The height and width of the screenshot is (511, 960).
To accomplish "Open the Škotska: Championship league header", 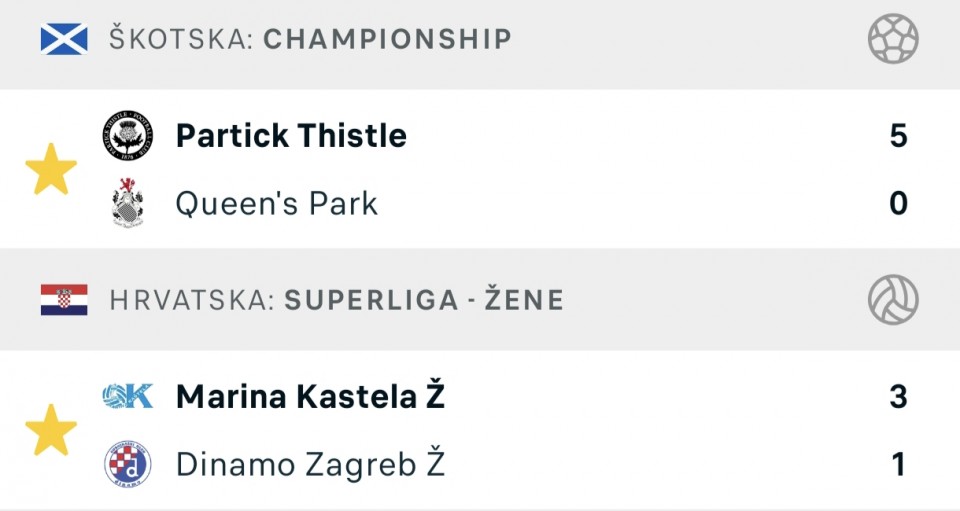I will coord(310,40).
